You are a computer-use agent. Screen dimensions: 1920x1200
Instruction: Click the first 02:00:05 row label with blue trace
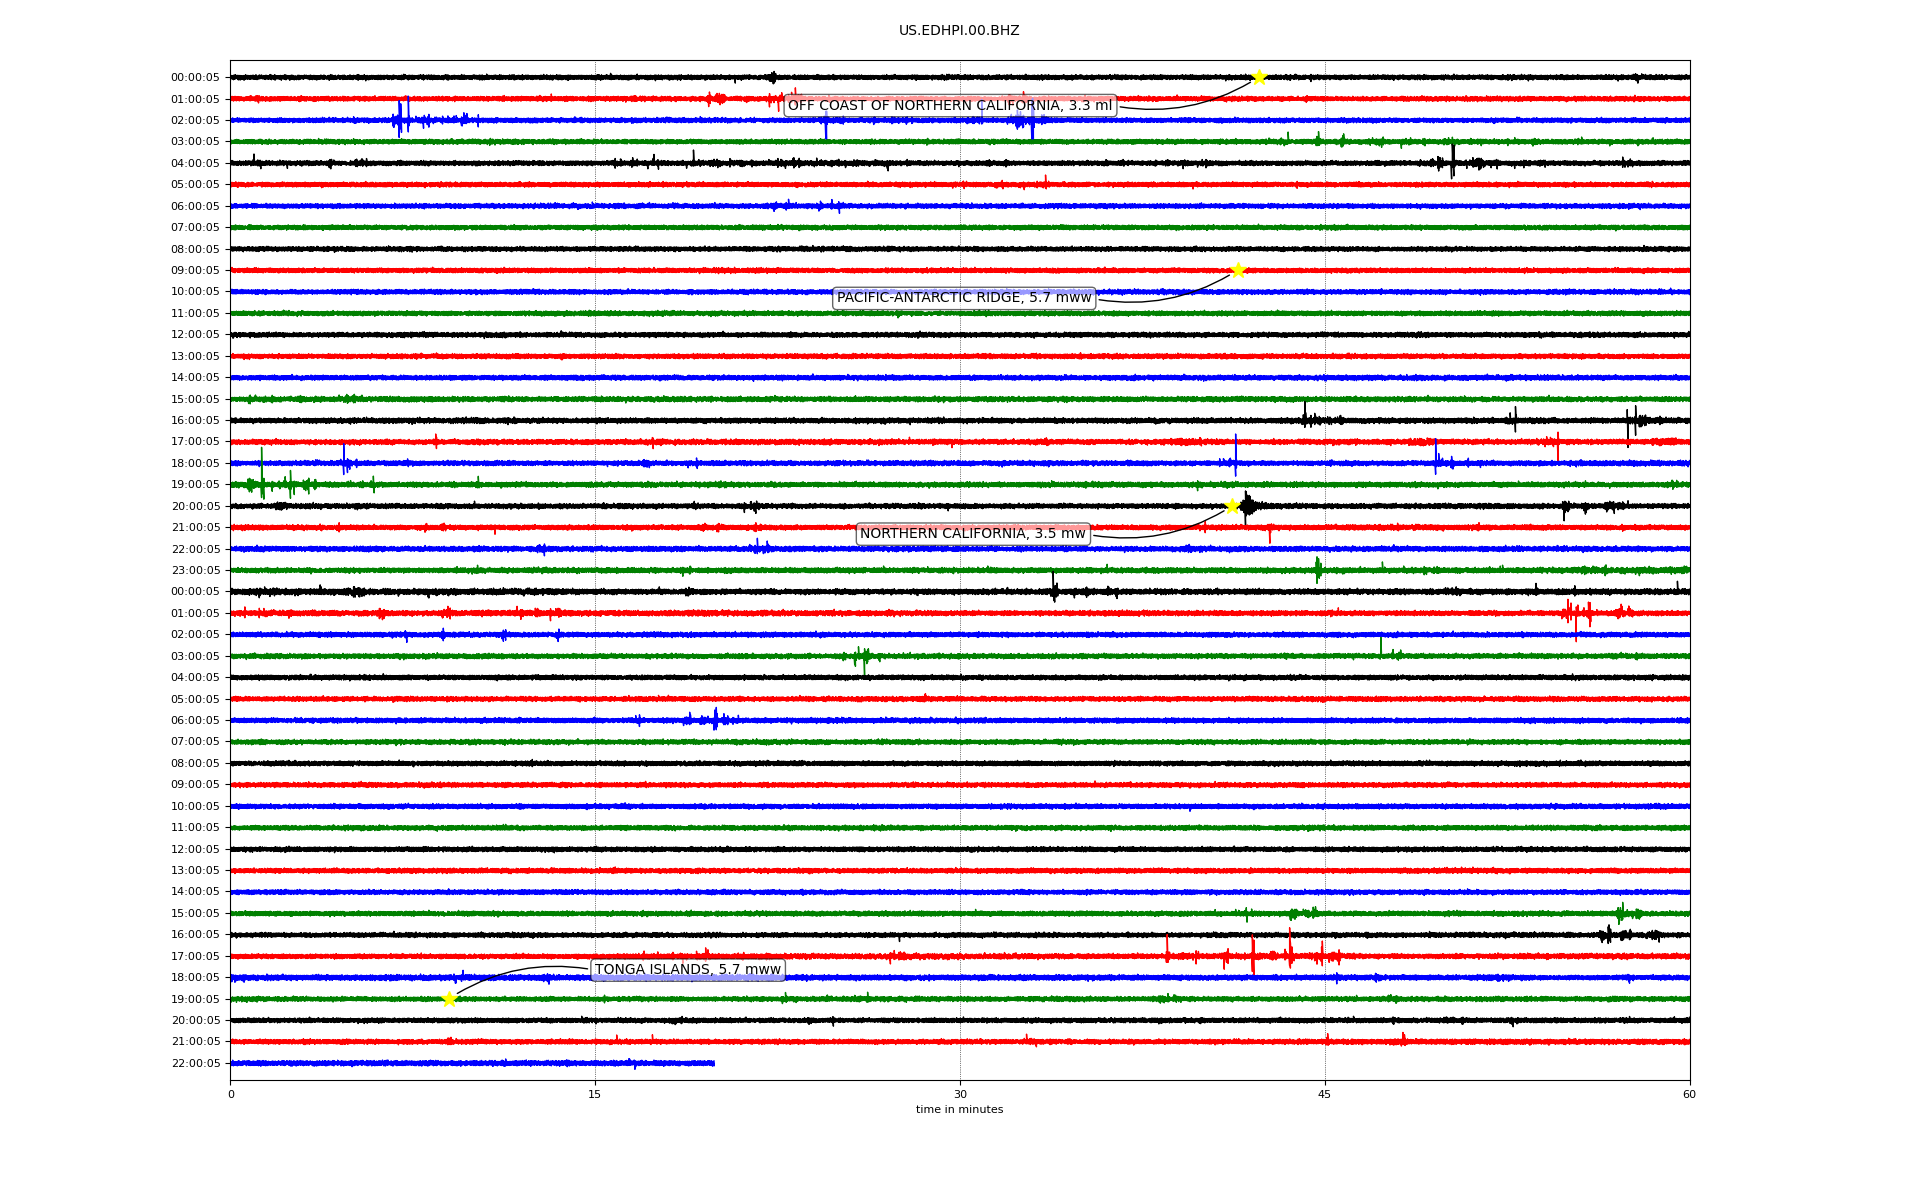coord(195,120)
